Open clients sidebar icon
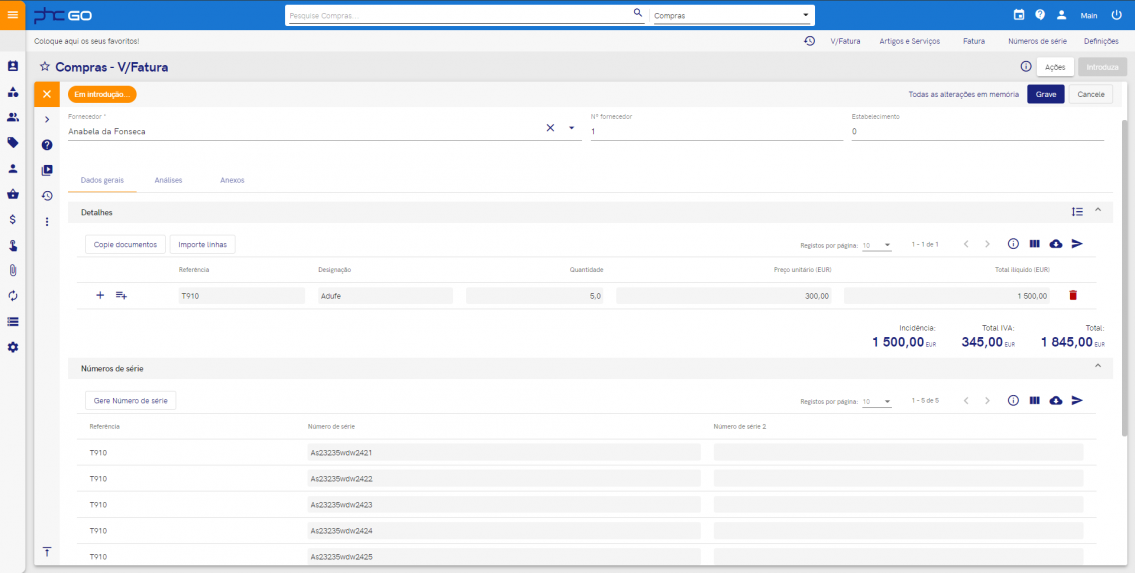1135x573 pixels. [x=12, y=117]
